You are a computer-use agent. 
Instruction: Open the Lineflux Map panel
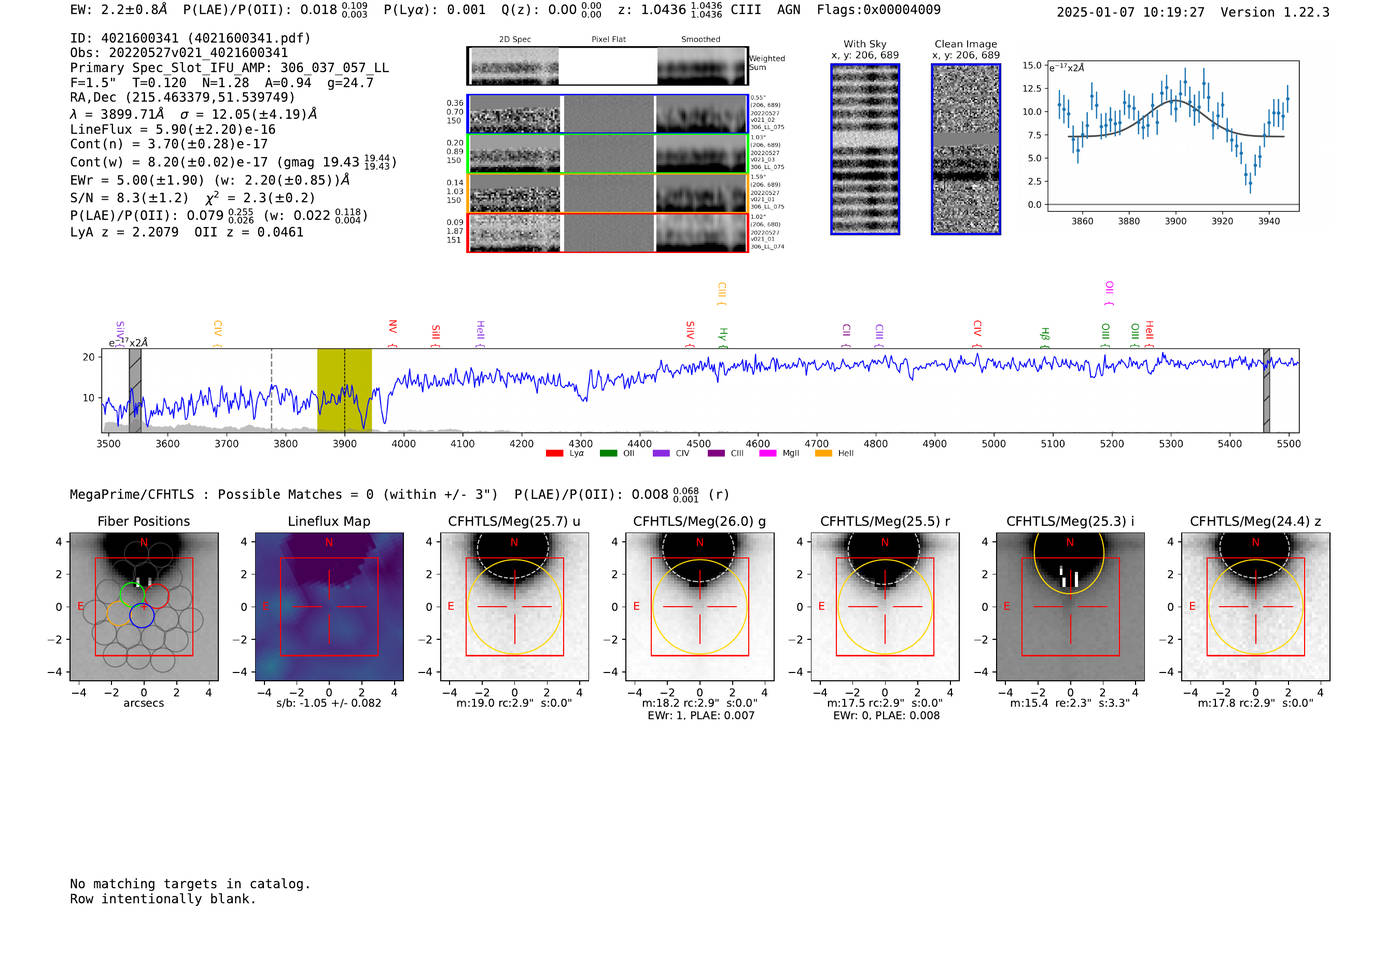click(329, 607)
